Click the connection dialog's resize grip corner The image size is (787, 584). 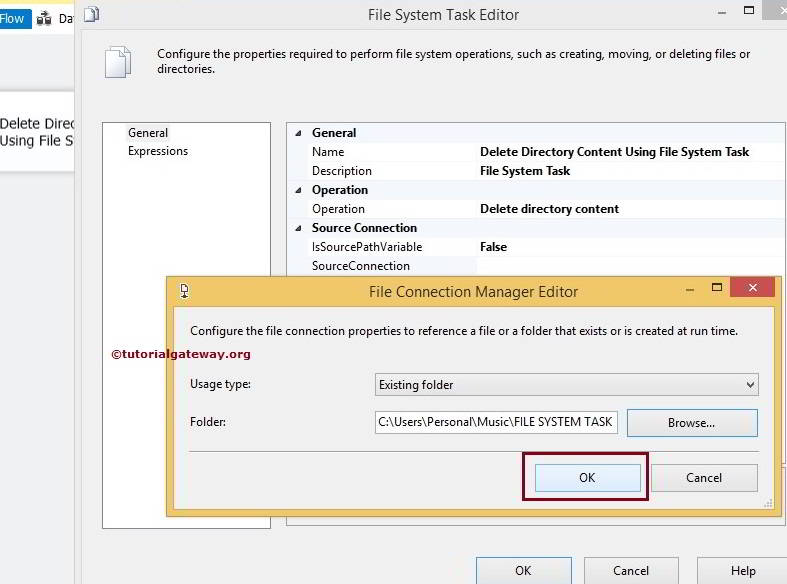click(x=767, y=503)
